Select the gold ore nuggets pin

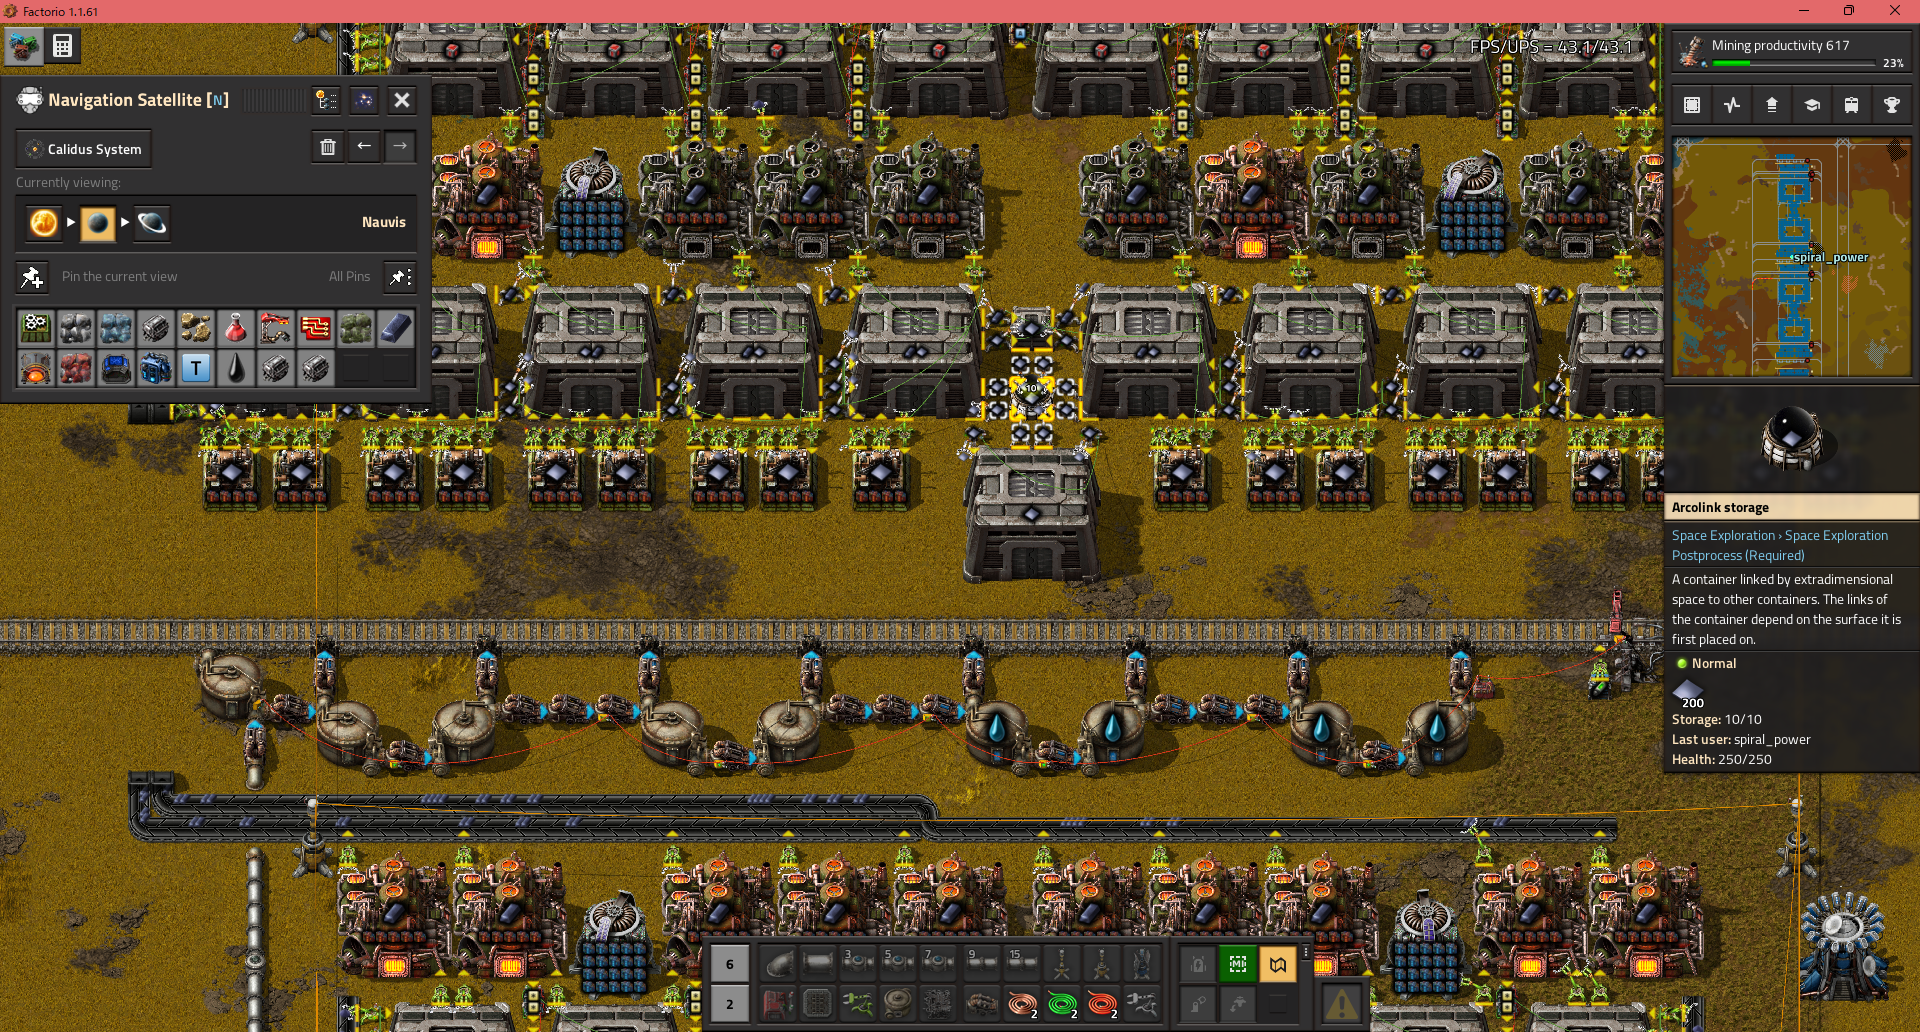click(x=196, y=328)
